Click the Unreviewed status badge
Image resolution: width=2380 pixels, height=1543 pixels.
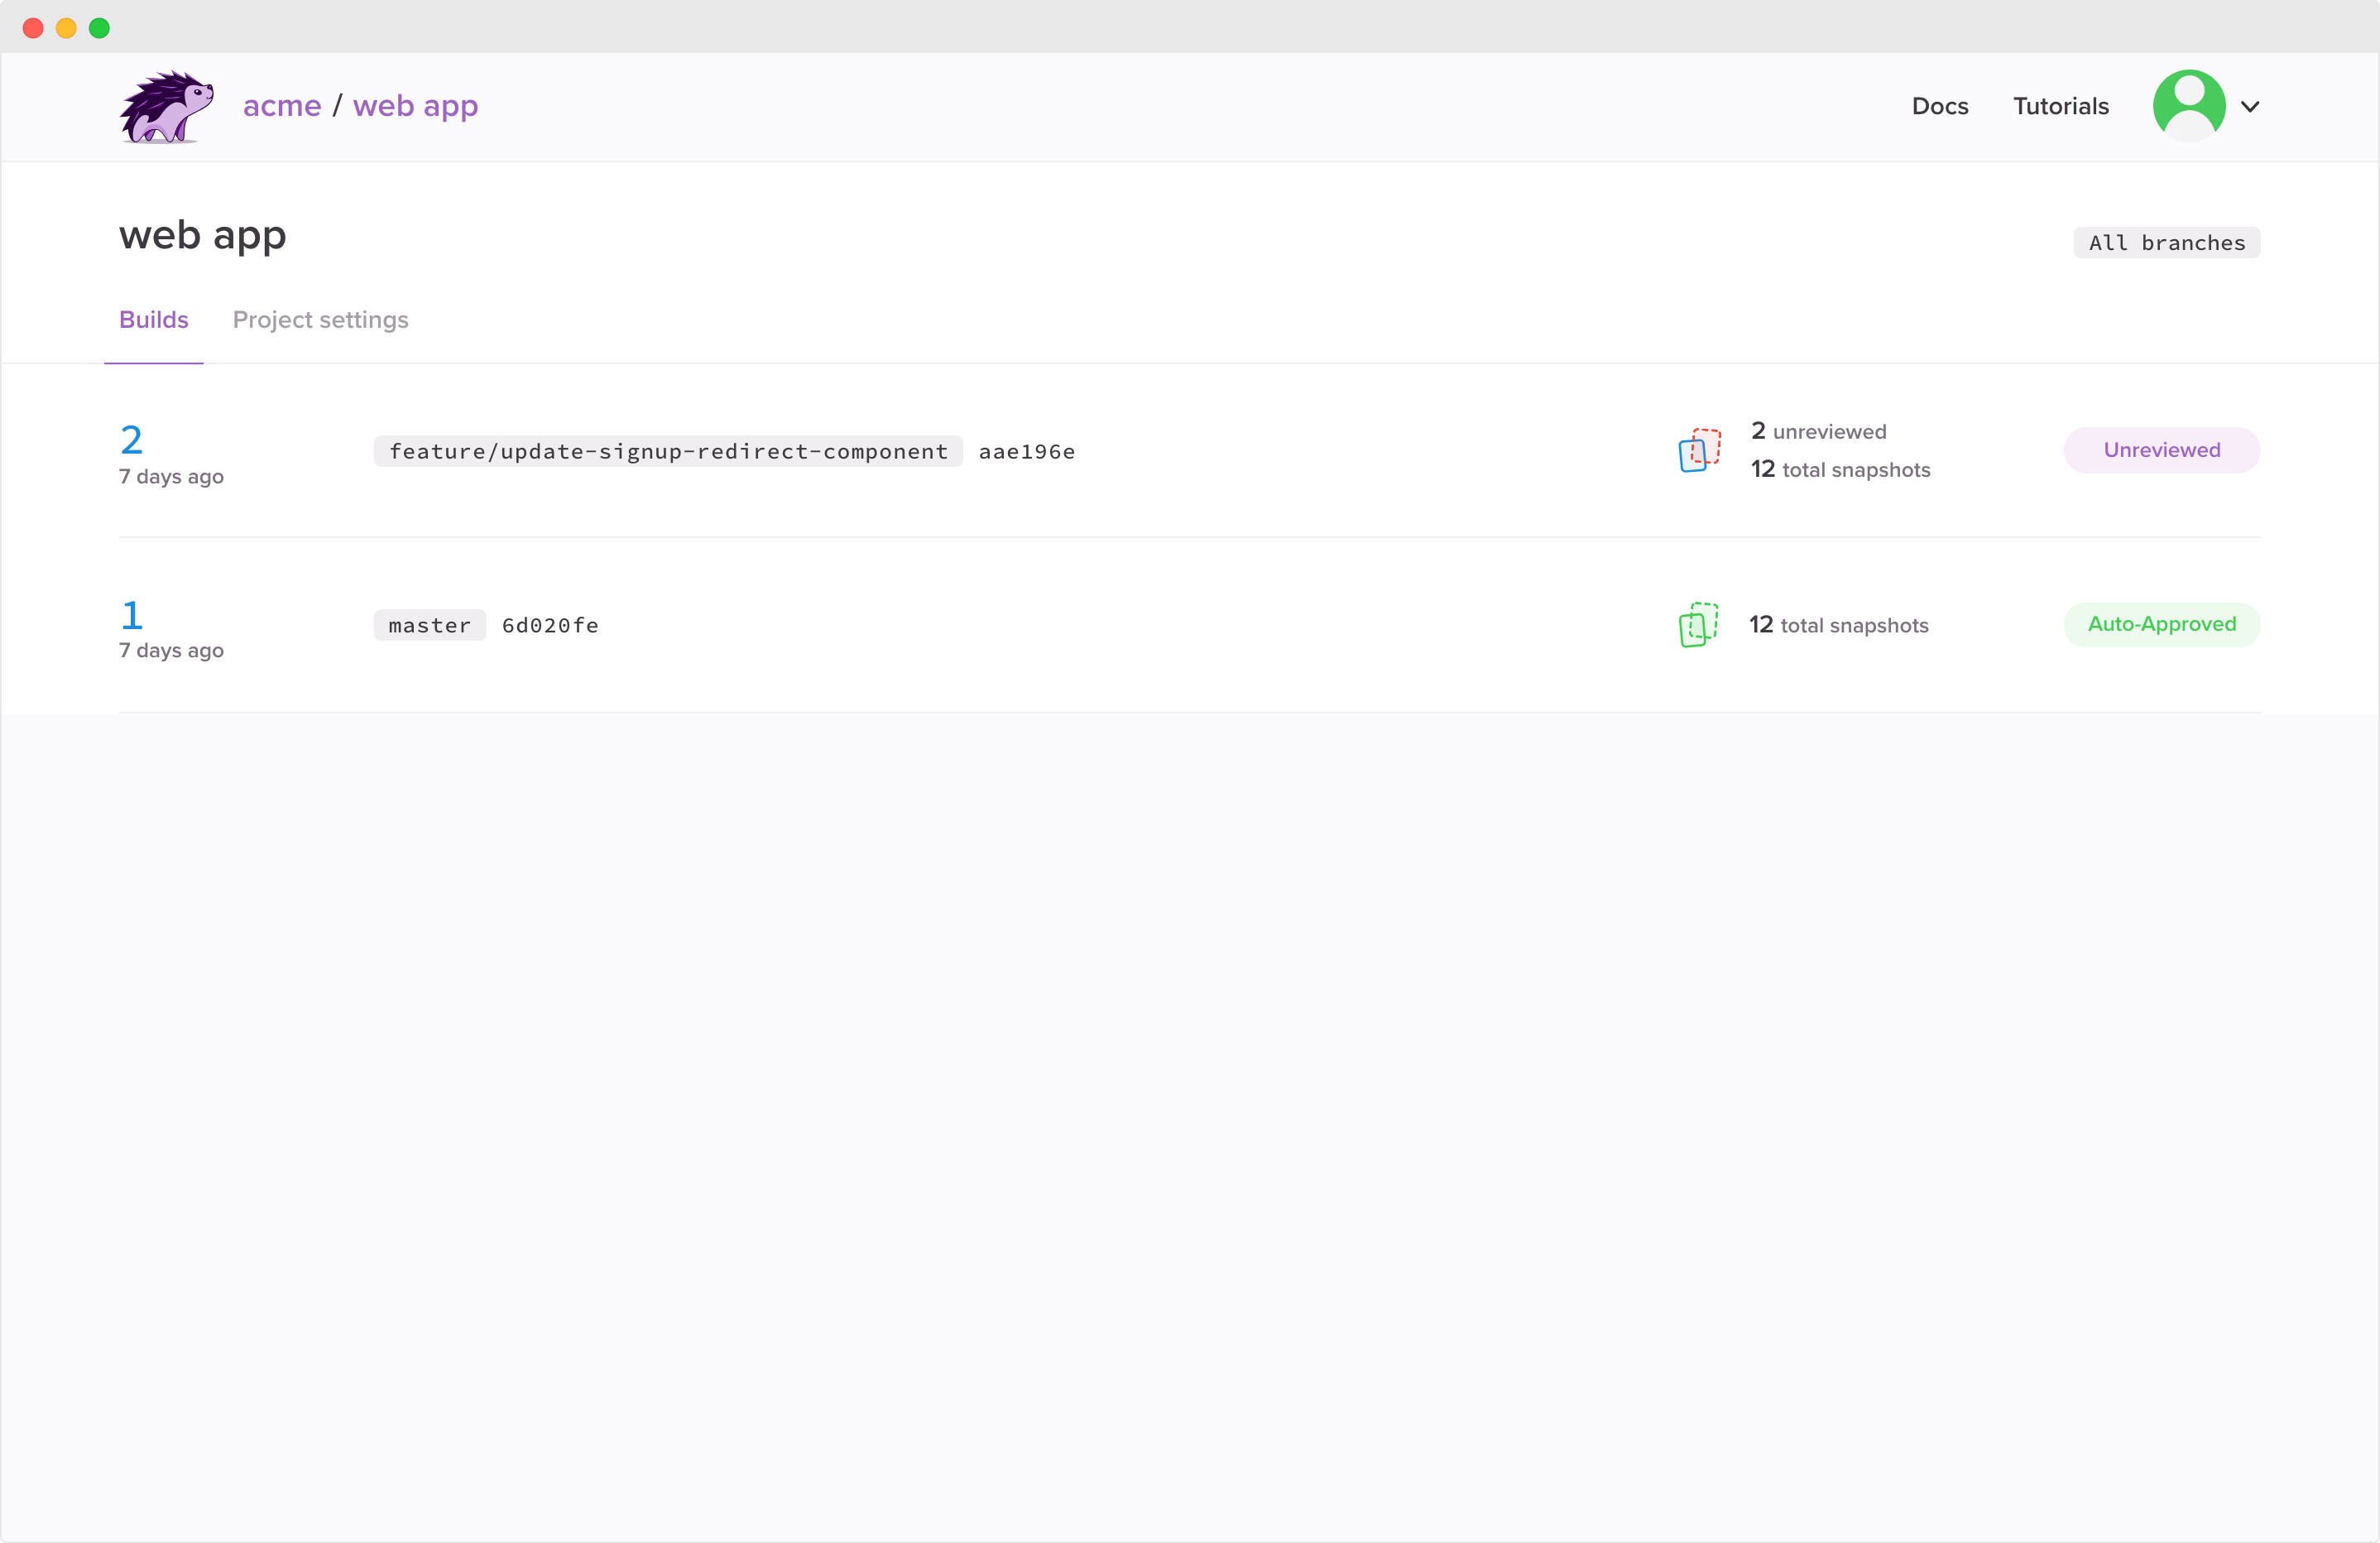click(2161, 450)
